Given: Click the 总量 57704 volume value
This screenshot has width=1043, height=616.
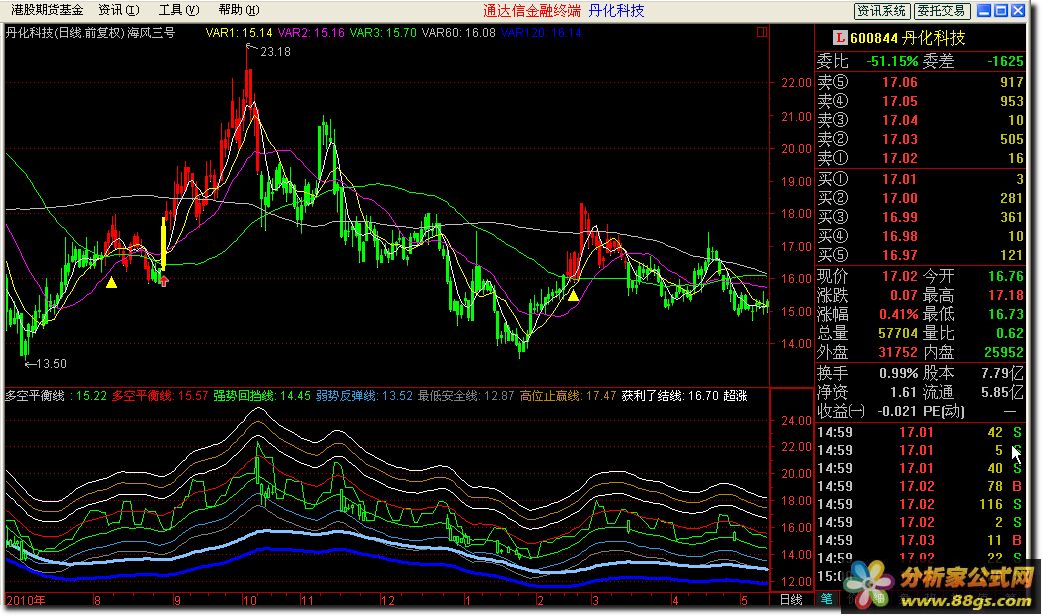Looking at the screenshot, I should click(x=898, y=333).
